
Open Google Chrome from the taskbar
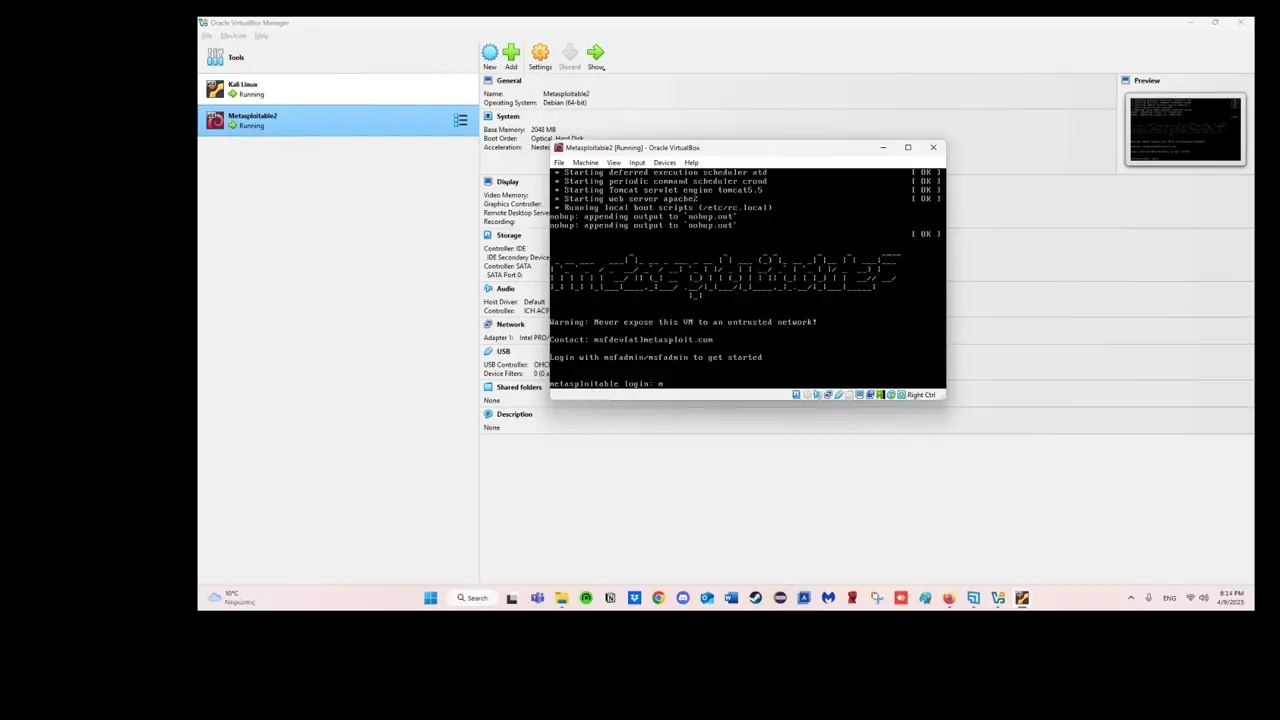click(658, 598)
